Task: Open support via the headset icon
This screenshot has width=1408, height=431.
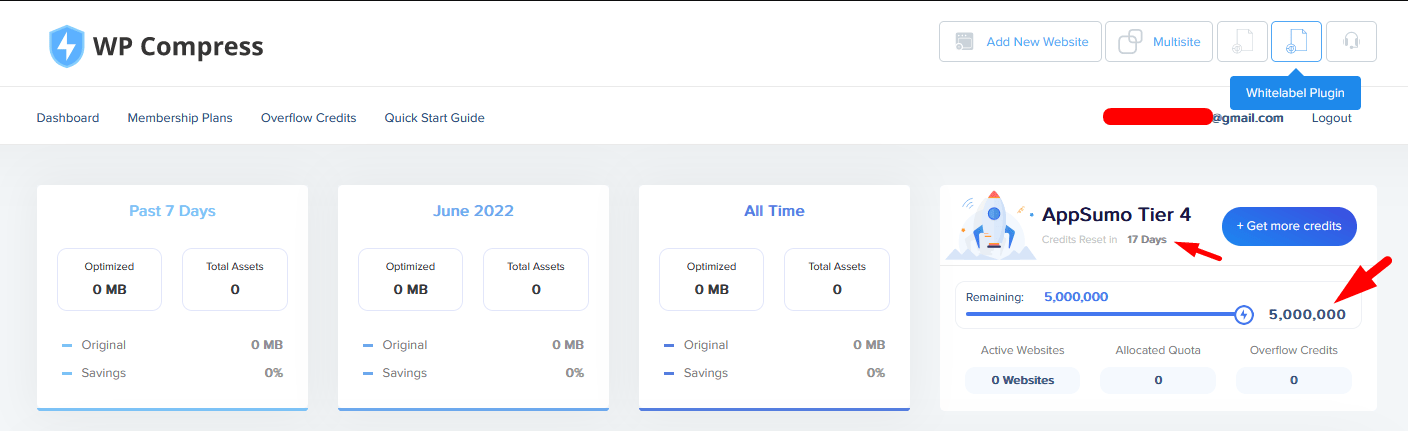Action: (1351, 42)
